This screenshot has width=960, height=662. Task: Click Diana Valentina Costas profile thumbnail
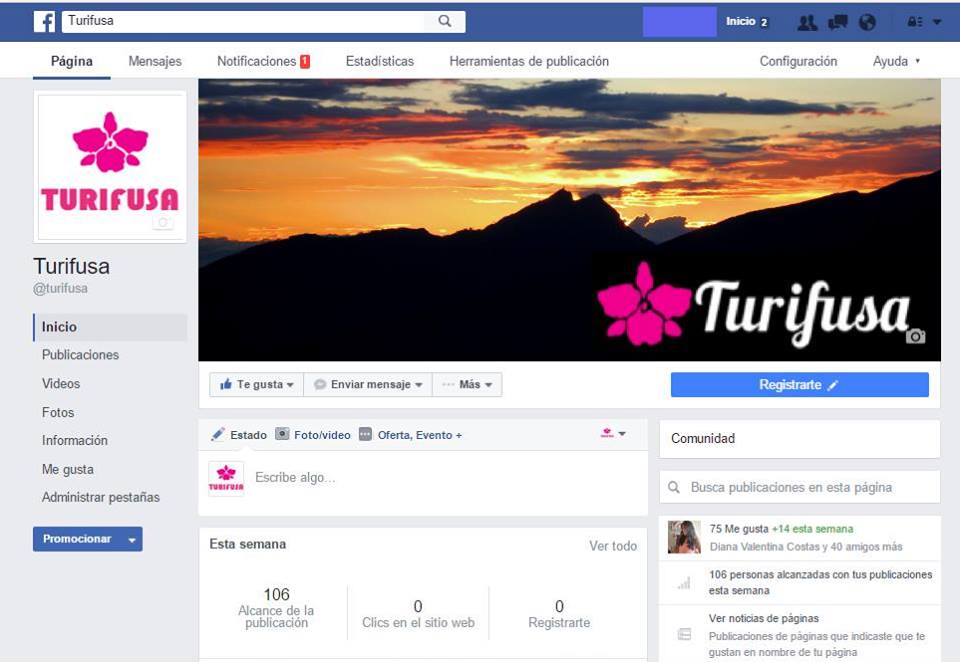pyautogui.click(x=684, y=537)
